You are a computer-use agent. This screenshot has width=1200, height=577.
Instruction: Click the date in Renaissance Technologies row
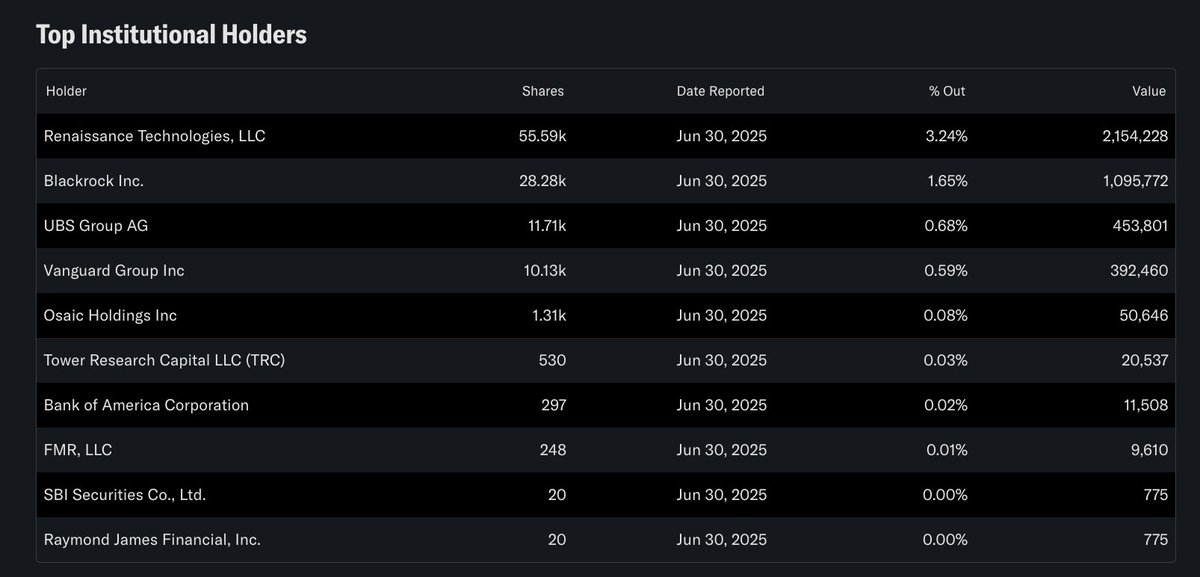click(x=721, y=136)
